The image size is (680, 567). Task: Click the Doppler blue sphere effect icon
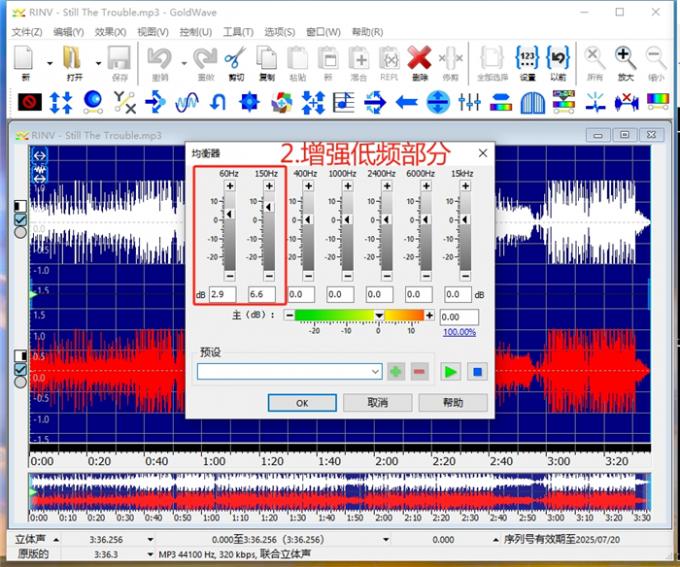(92, 102)
